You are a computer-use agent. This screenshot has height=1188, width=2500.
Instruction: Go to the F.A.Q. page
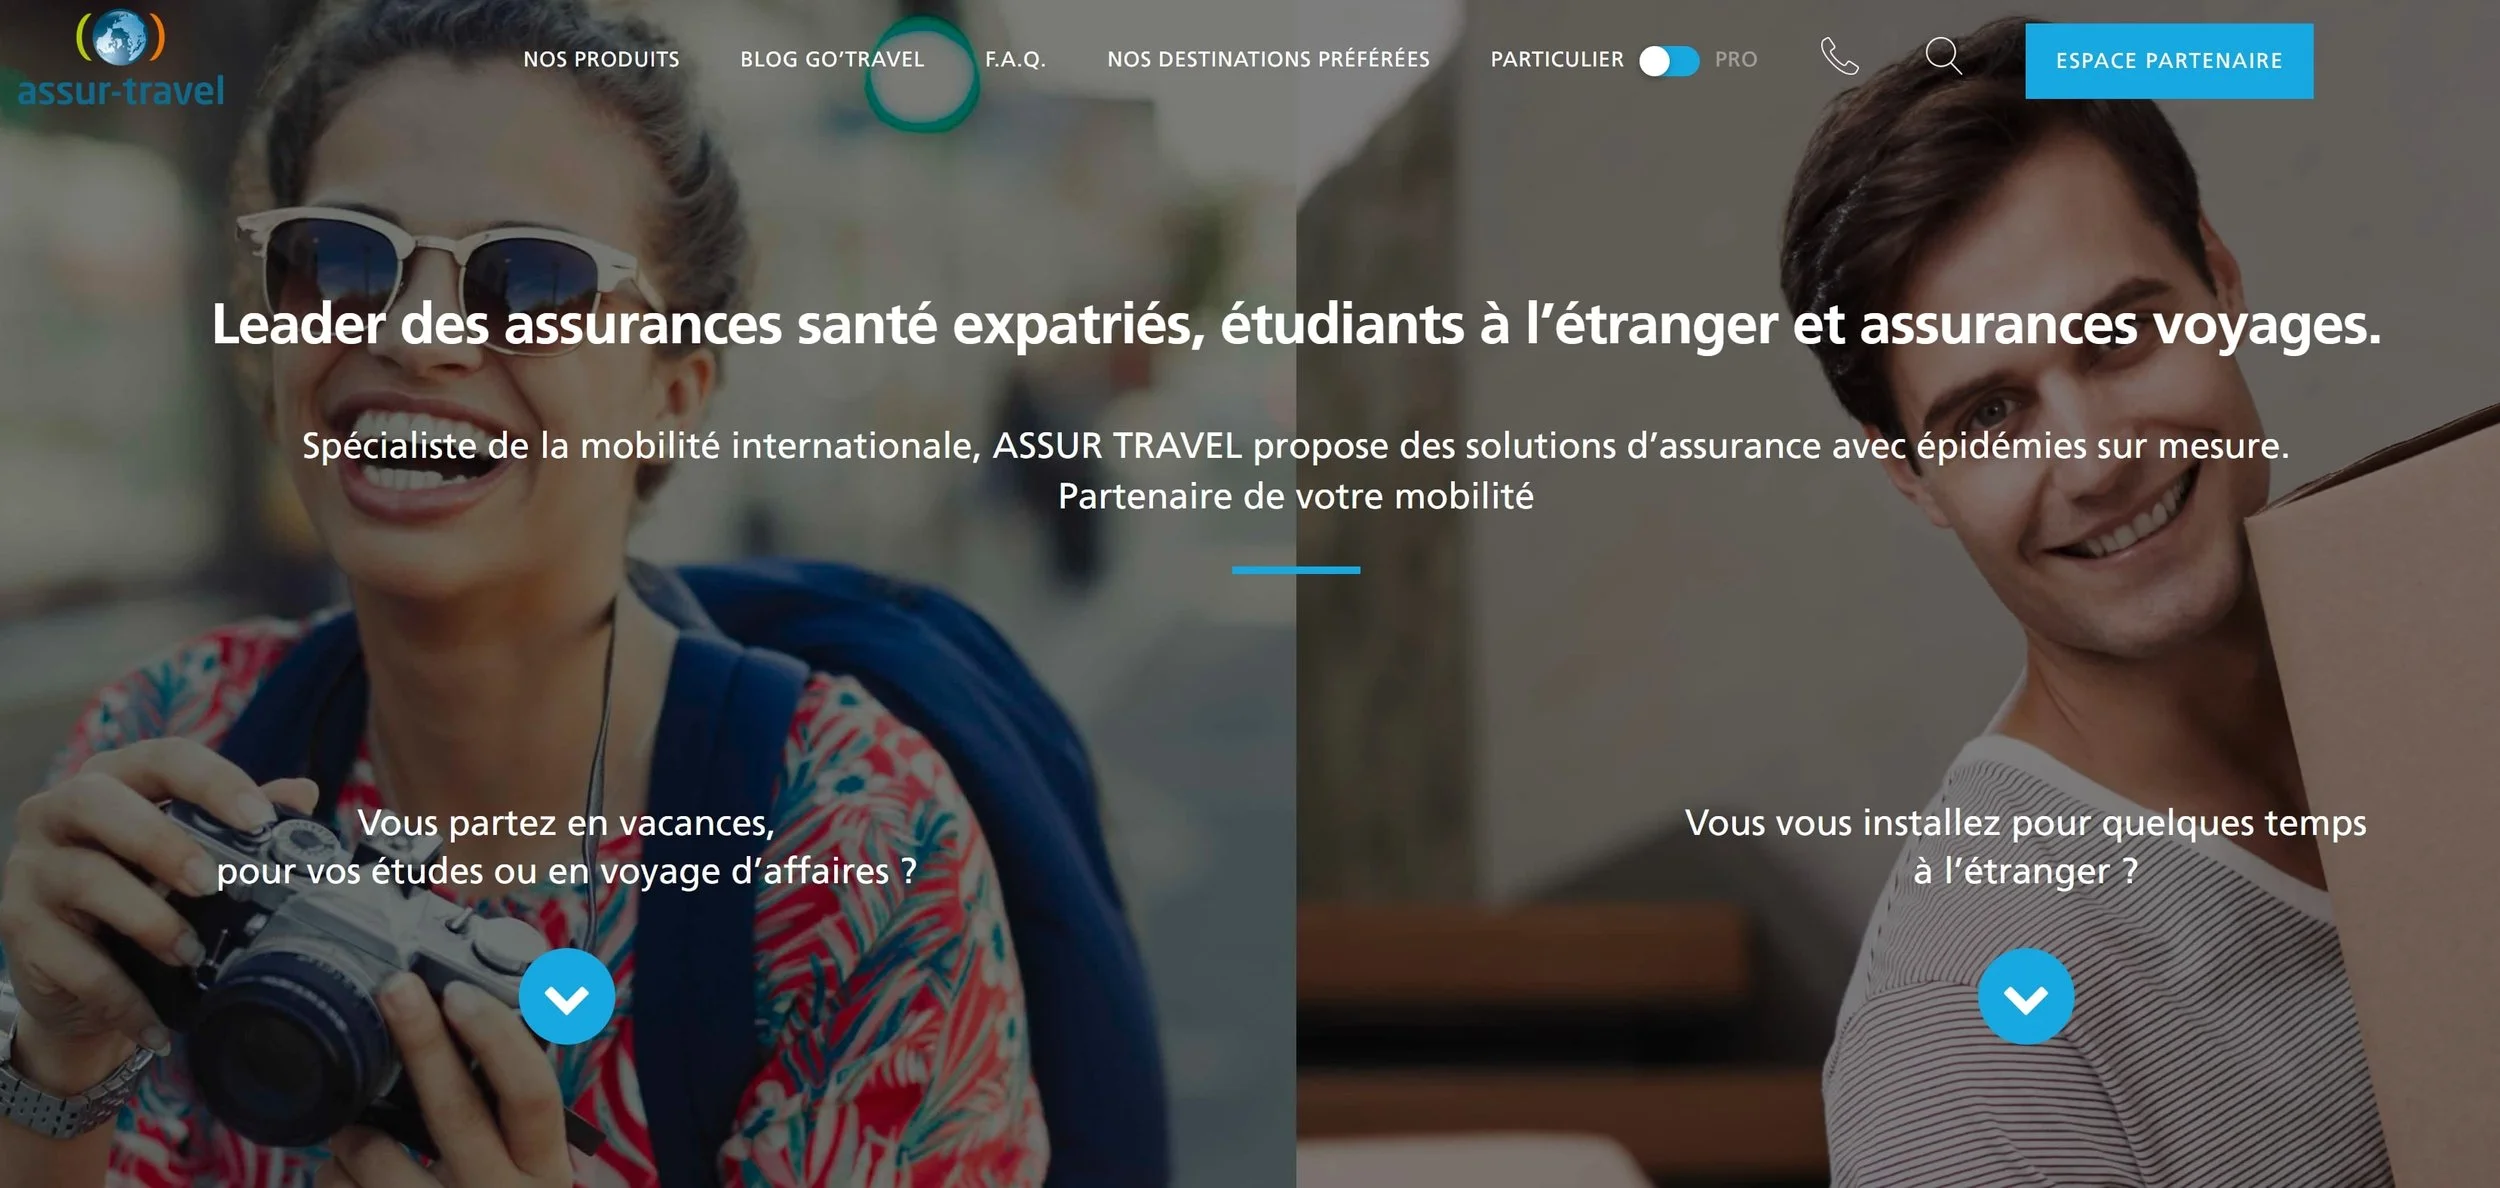coord(1015,60)
